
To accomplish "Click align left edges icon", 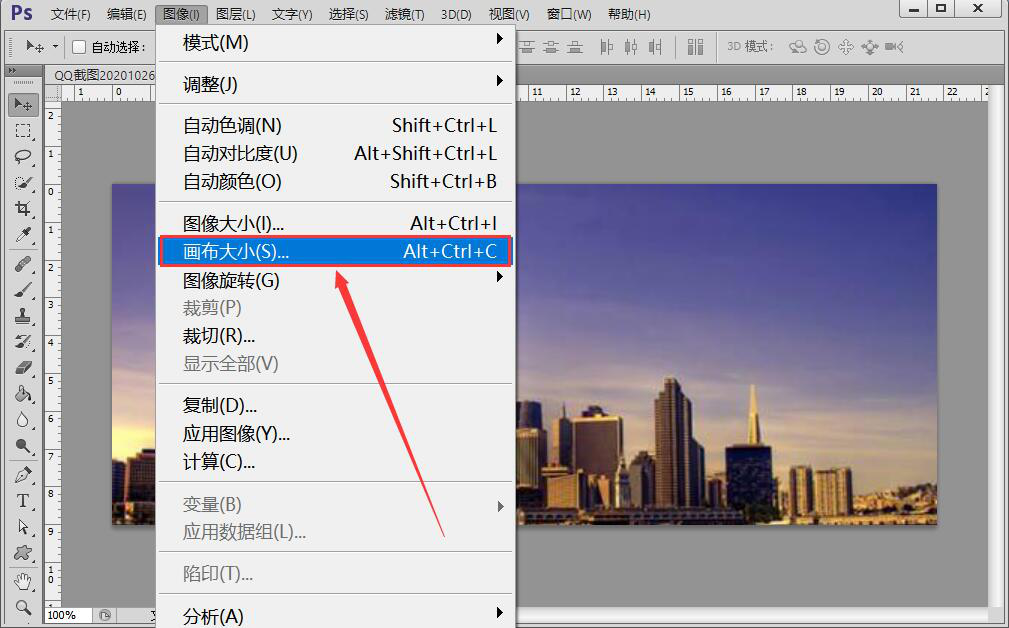I will (606, 46).
